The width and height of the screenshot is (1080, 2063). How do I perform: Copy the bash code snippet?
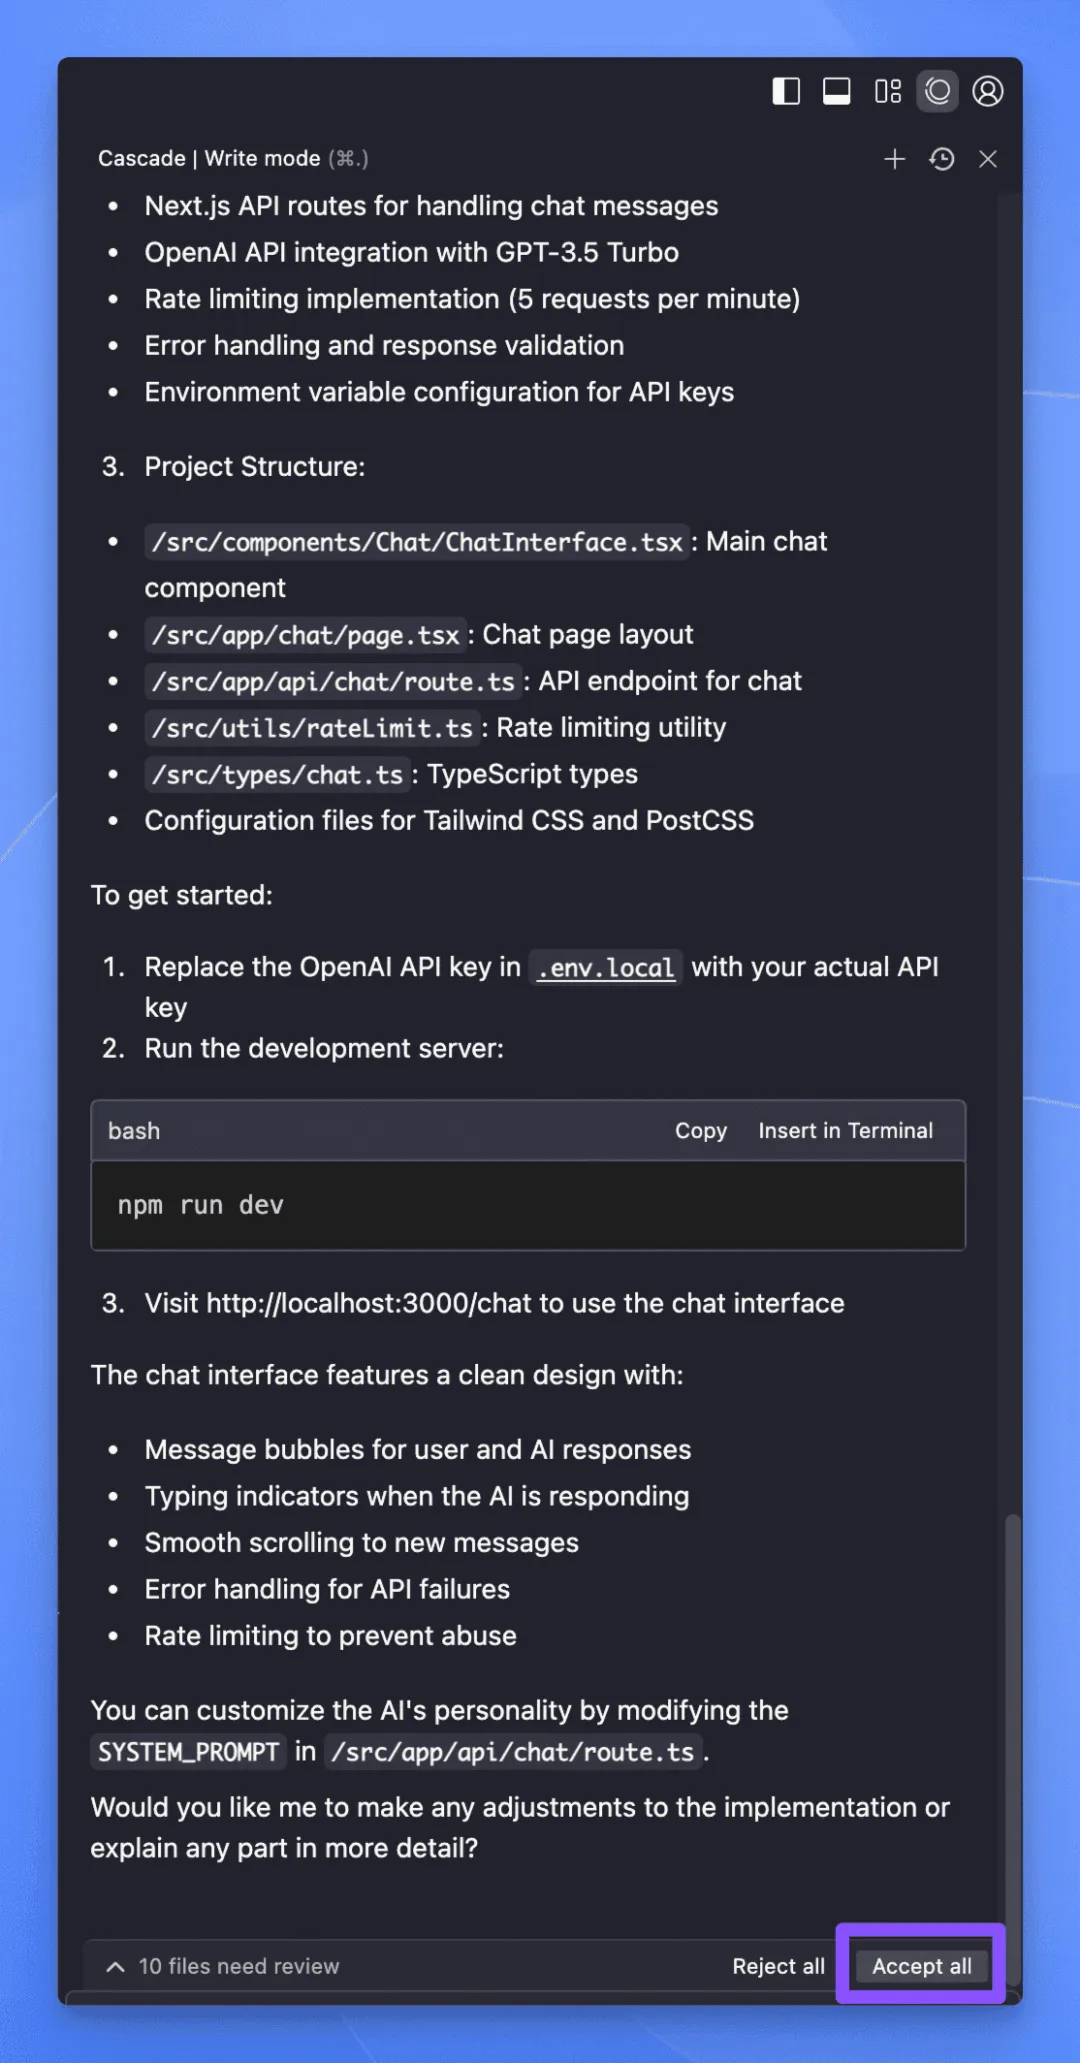(700, 1131)
